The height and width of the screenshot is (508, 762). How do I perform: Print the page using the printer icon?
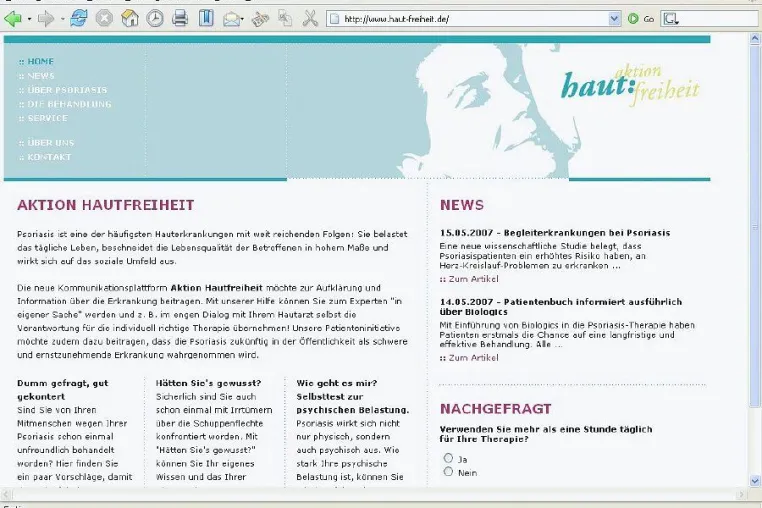pos(180,18)
